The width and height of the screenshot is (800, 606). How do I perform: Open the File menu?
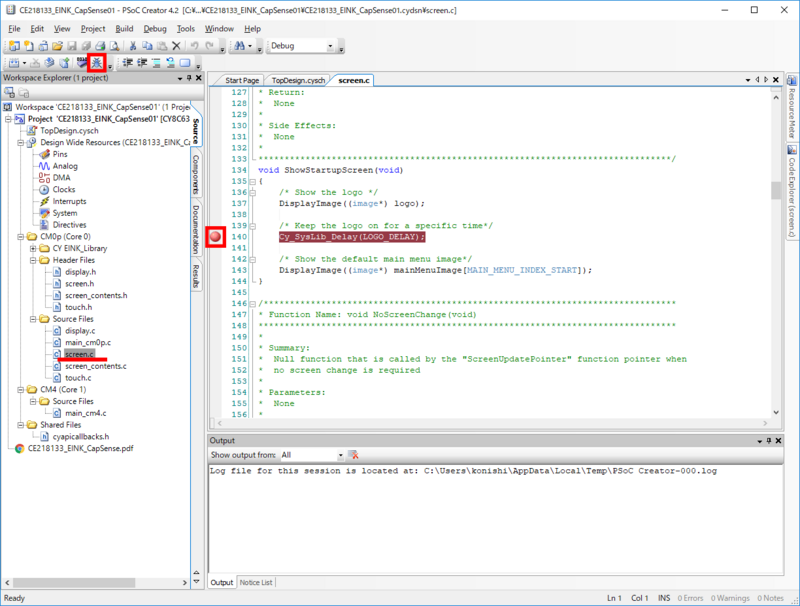pyautogui.click(x=14, y=29)
